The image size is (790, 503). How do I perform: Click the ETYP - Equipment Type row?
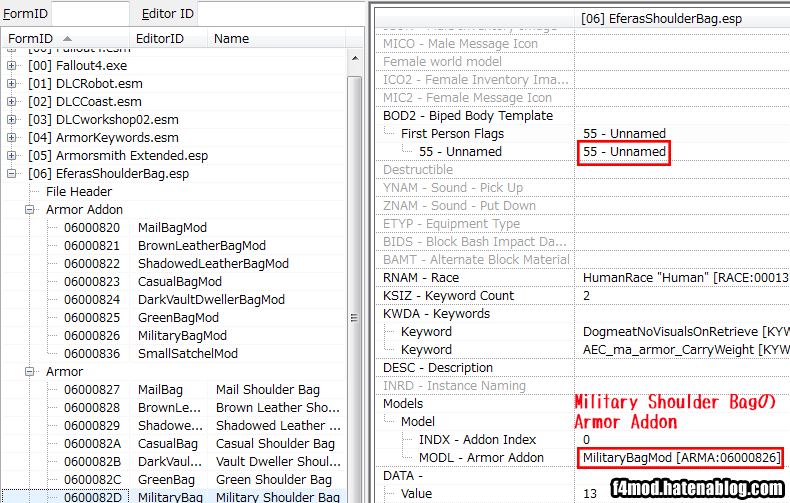(x=451, y=224)
